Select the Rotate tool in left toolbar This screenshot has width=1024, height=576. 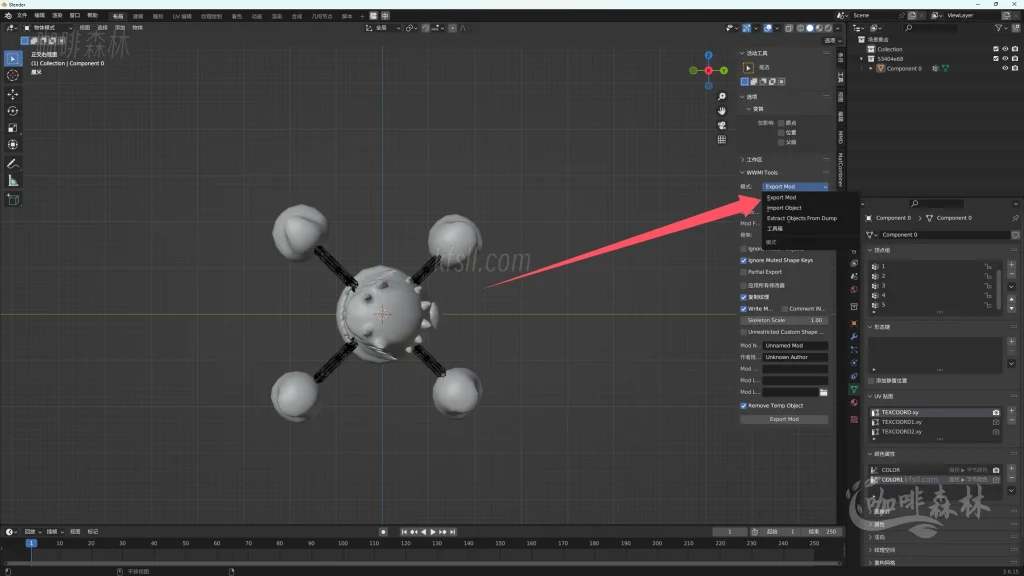pyautogui.click(x=13, y=110)
